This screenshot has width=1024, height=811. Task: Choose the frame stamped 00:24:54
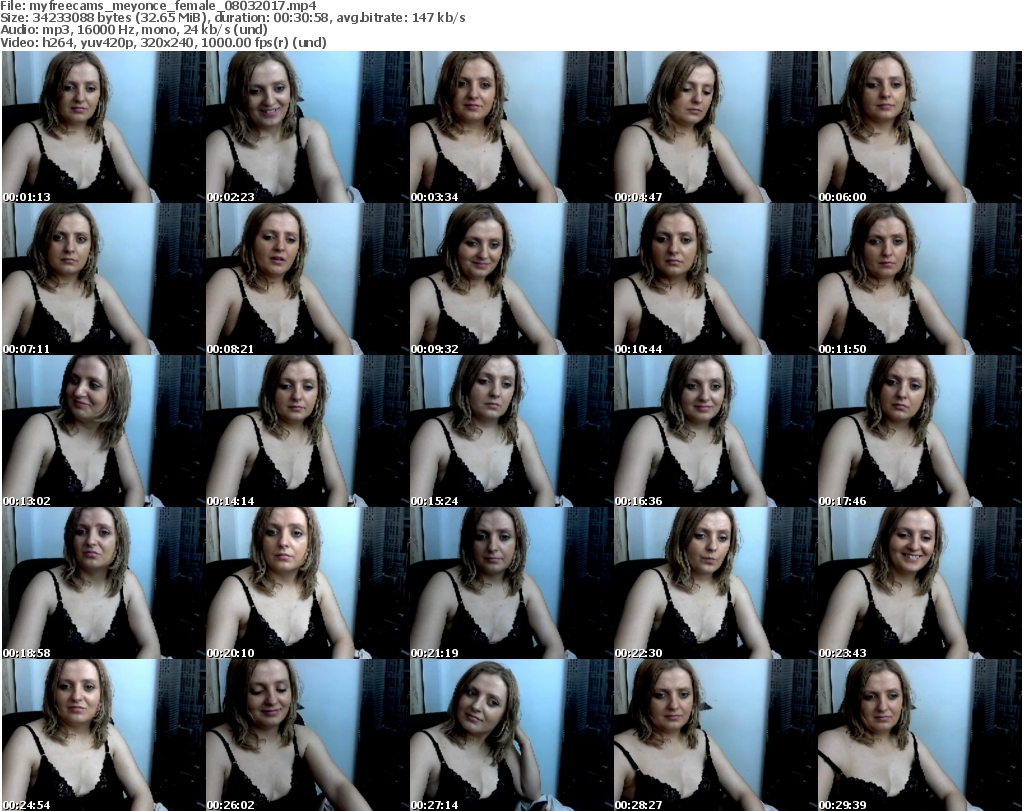pos(104,735)
